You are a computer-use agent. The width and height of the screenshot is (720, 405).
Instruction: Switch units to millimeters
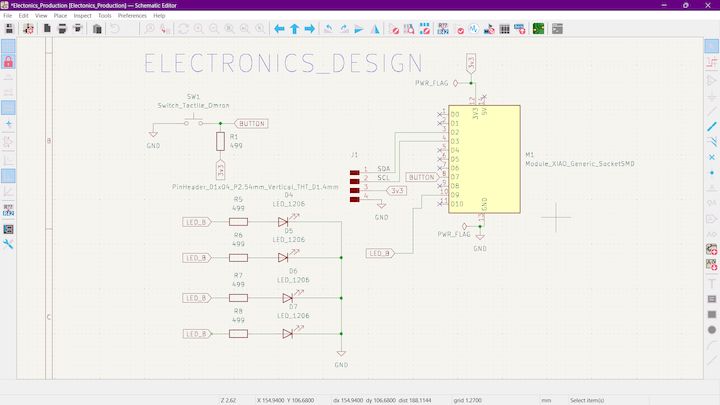click(8, 108)
